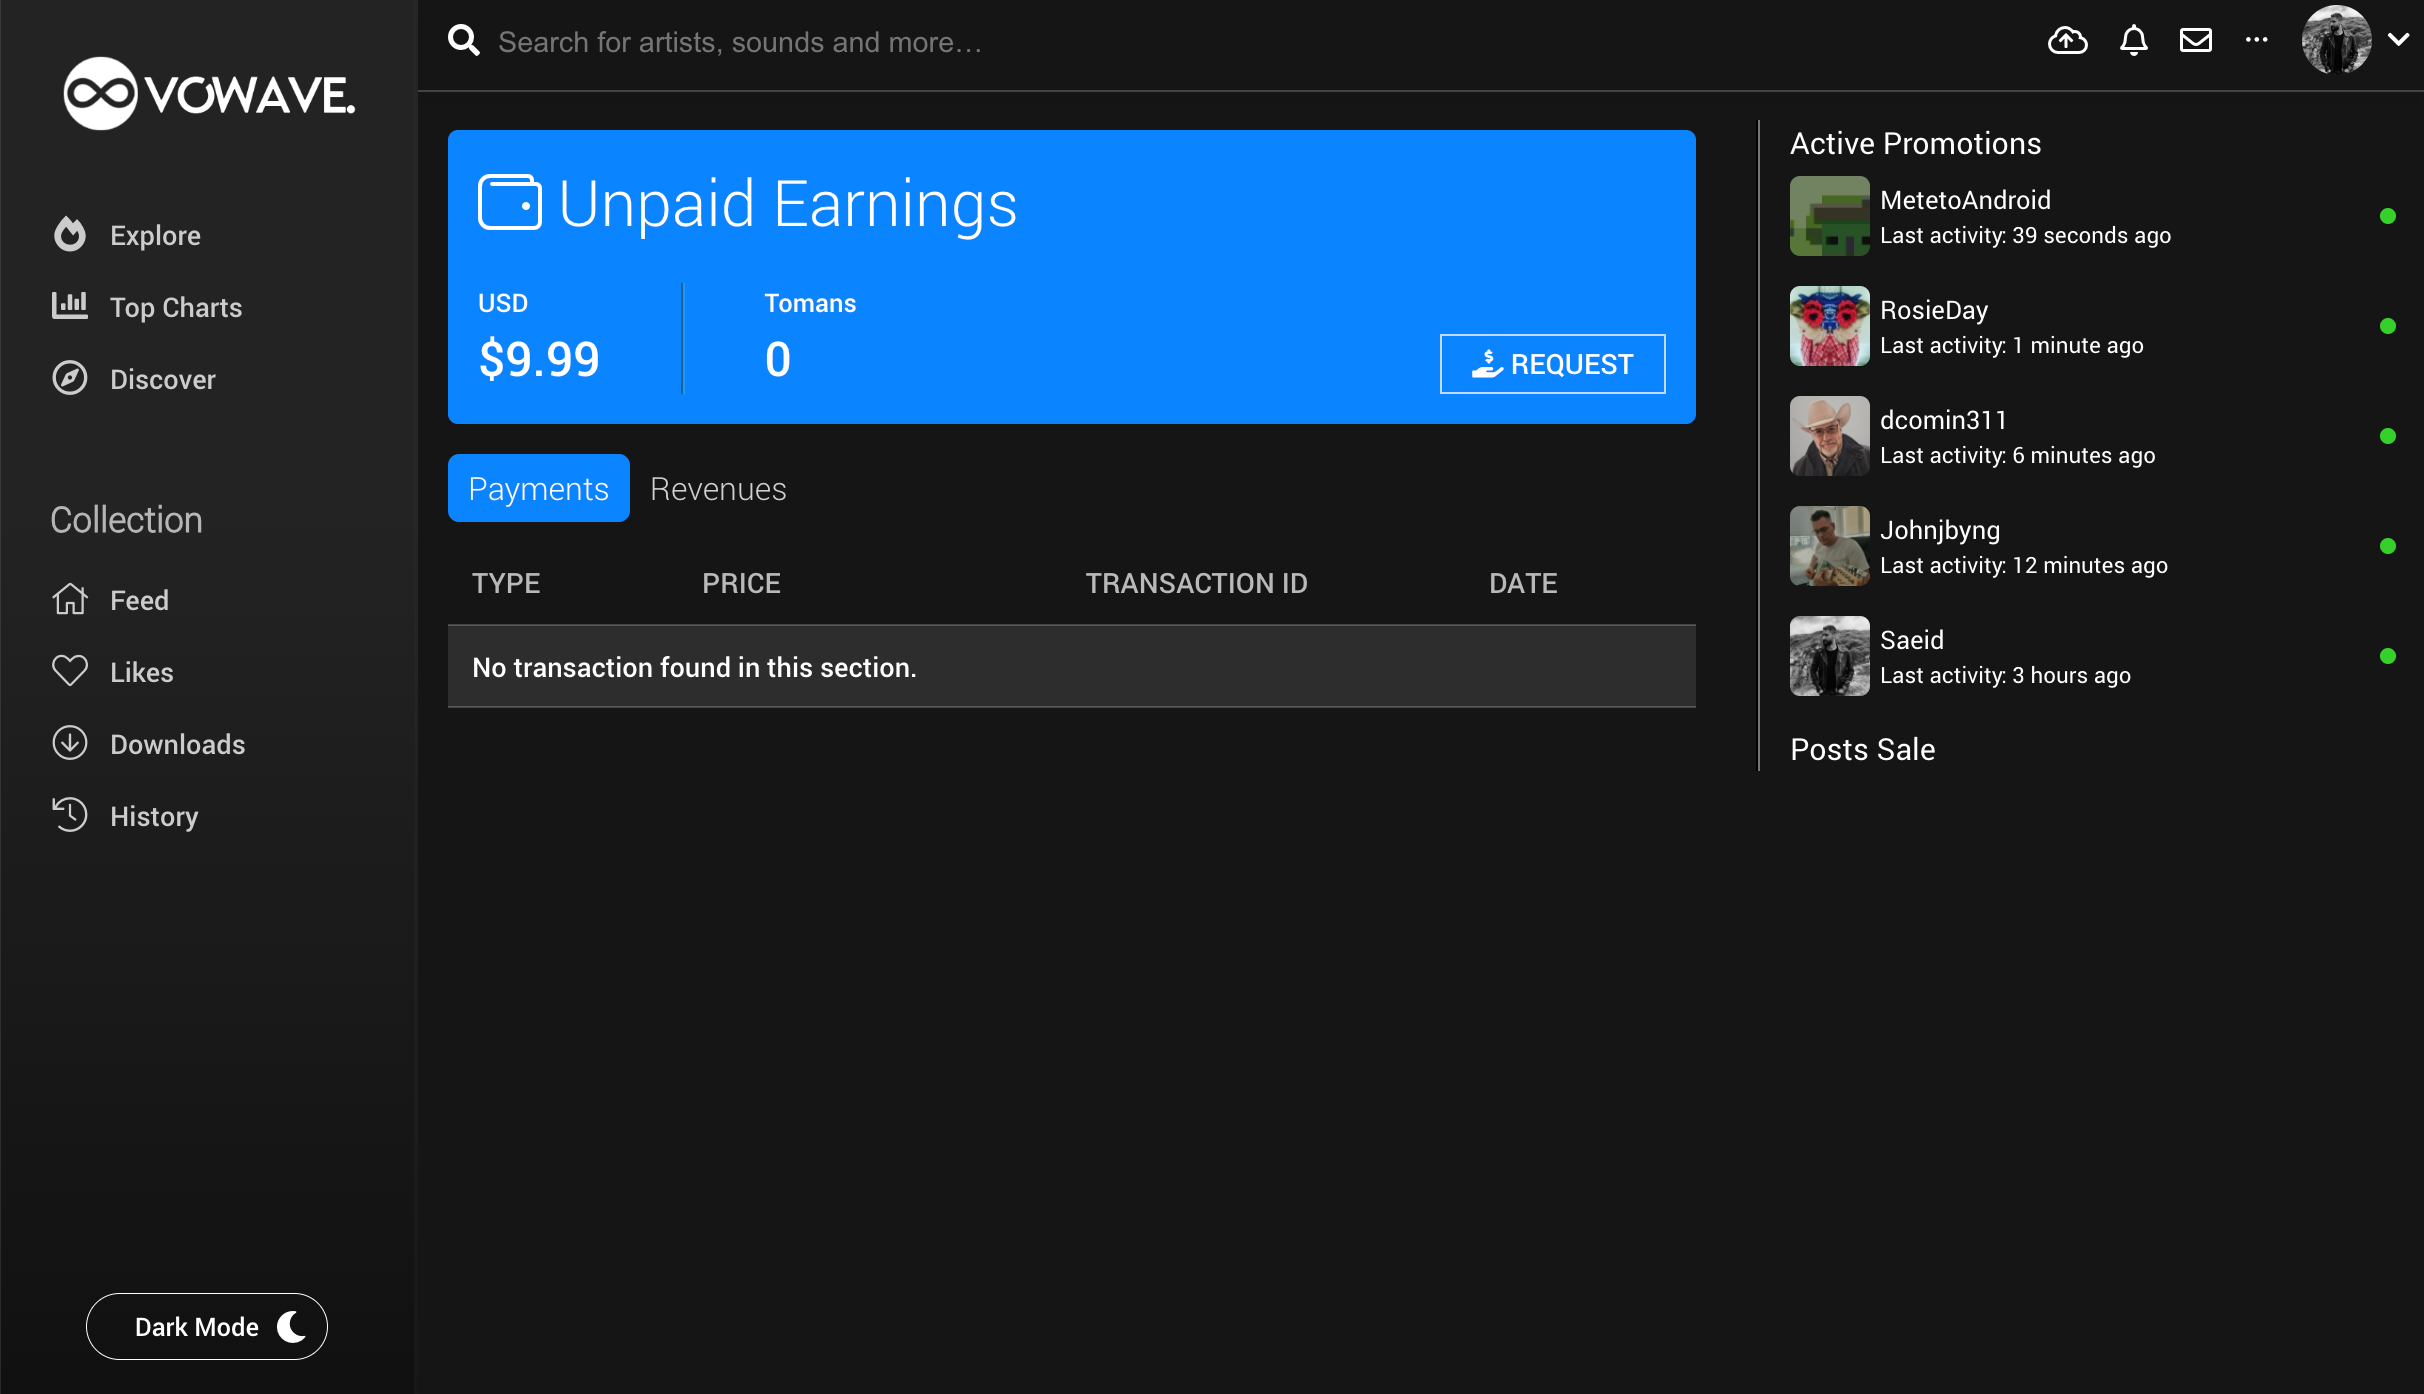The height and width of the screenshot is (1394, 2424).
Task: Click the green status dot beside MetetoAndroid
Action: point(2390,216)
